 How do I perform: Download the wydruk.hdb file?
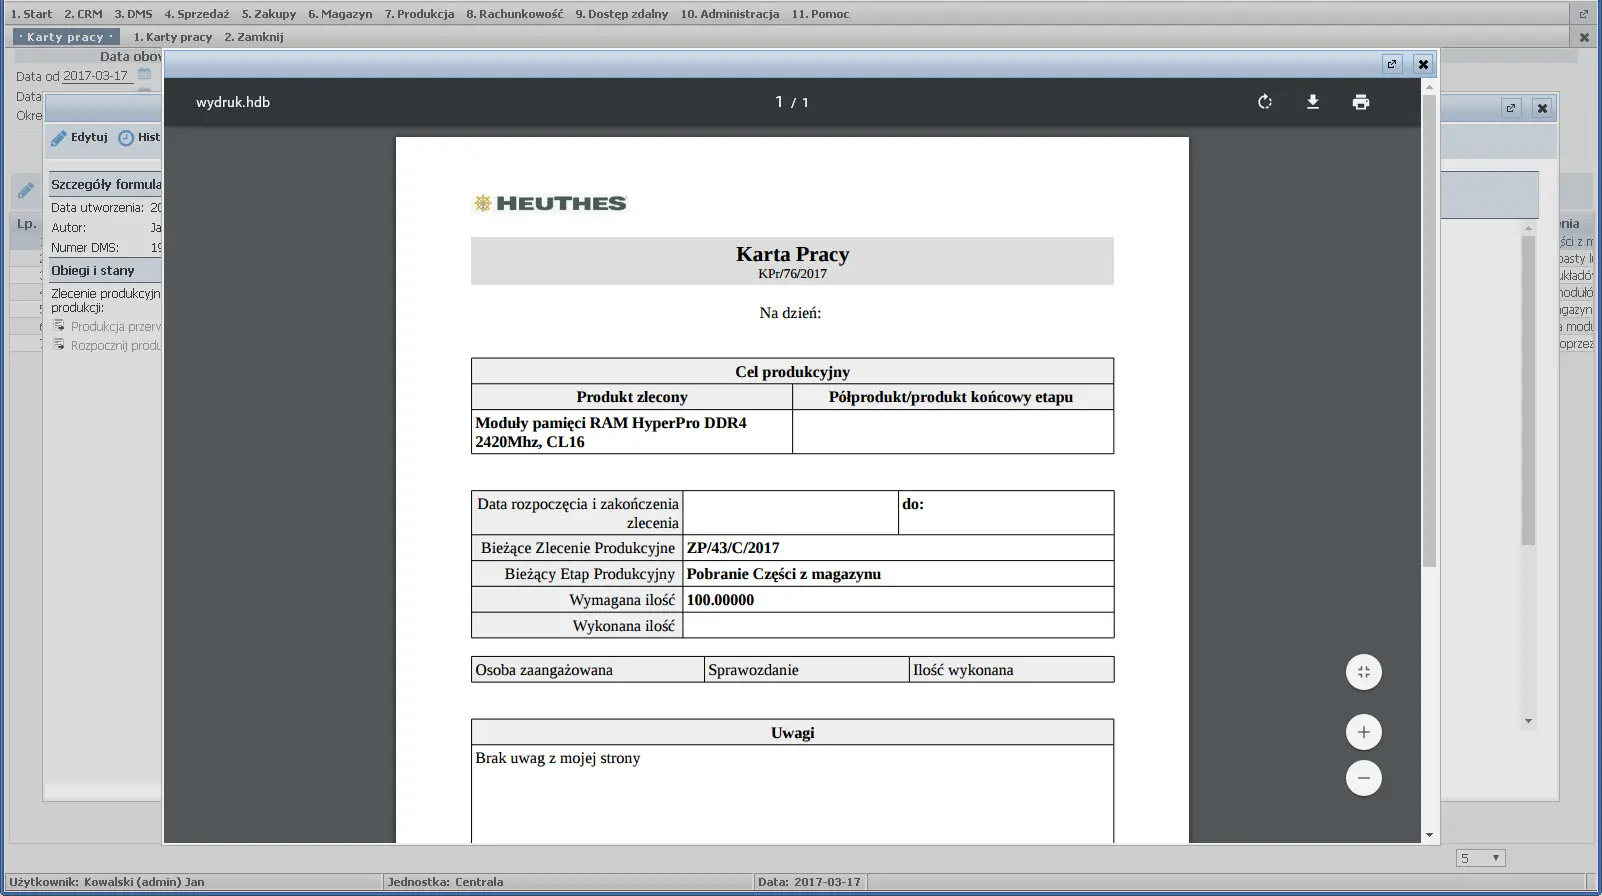point(1312,102)
